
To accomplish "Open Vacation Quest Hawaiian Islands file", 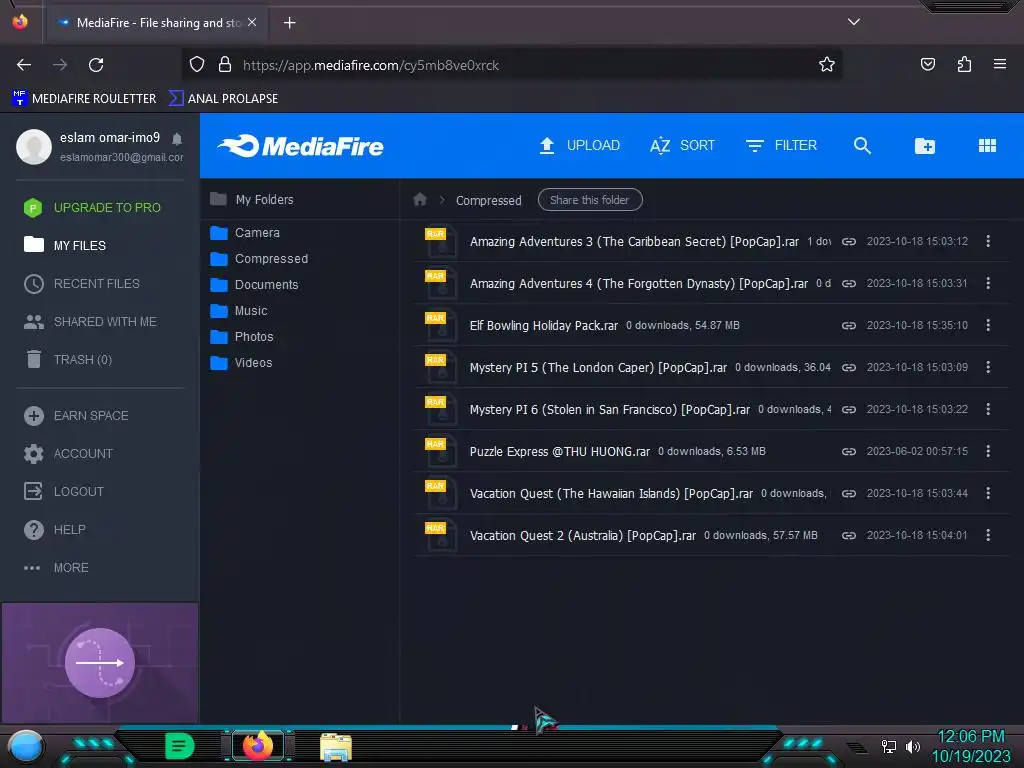I will click(x=611, y=493).
